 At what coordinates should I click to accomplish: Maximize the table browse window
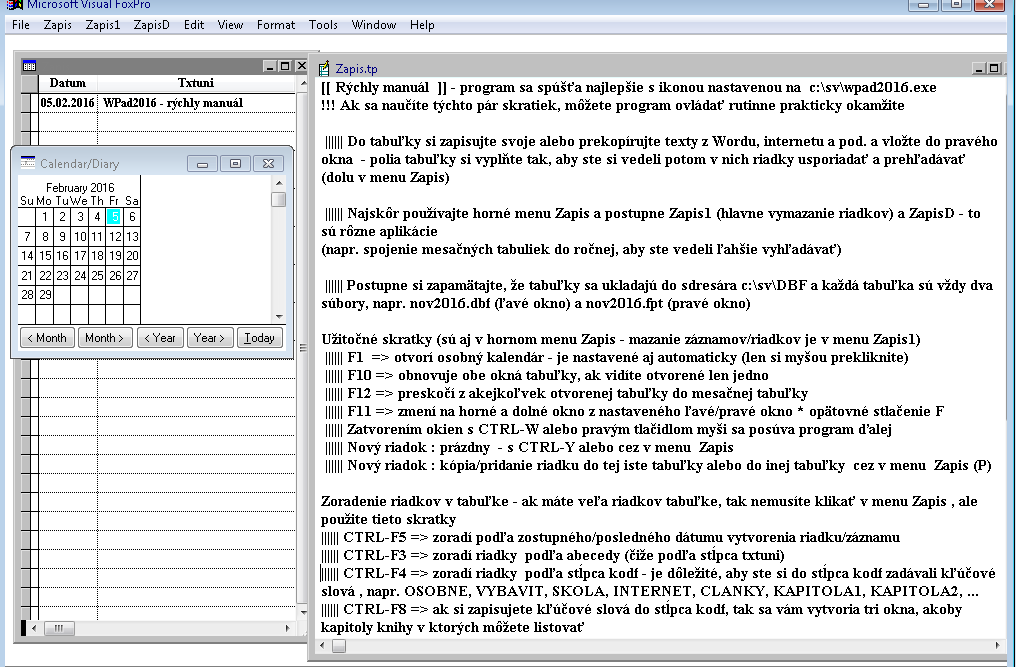286,65
